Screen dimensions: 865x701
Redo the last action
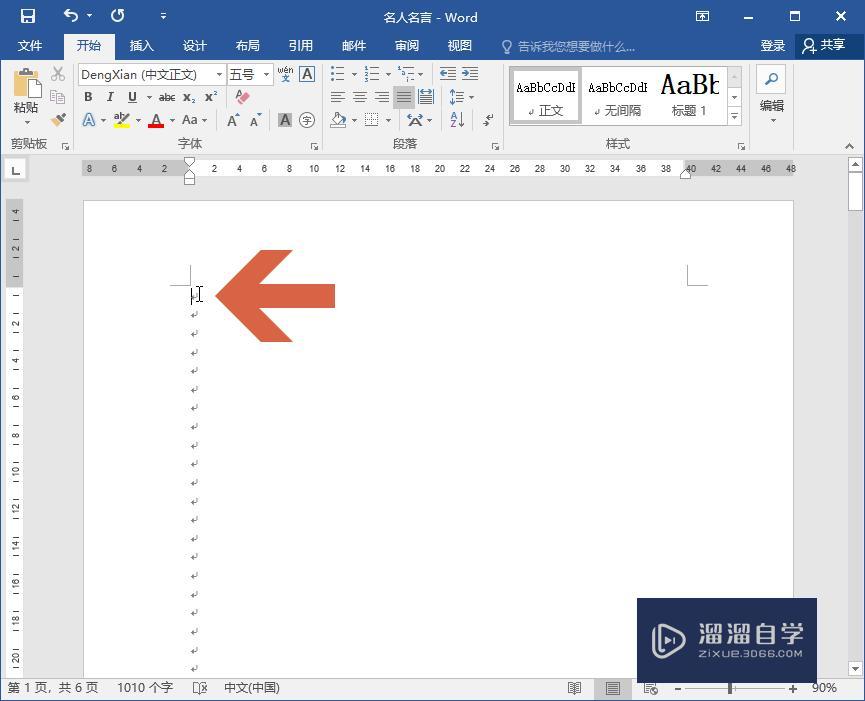[118, 15]
